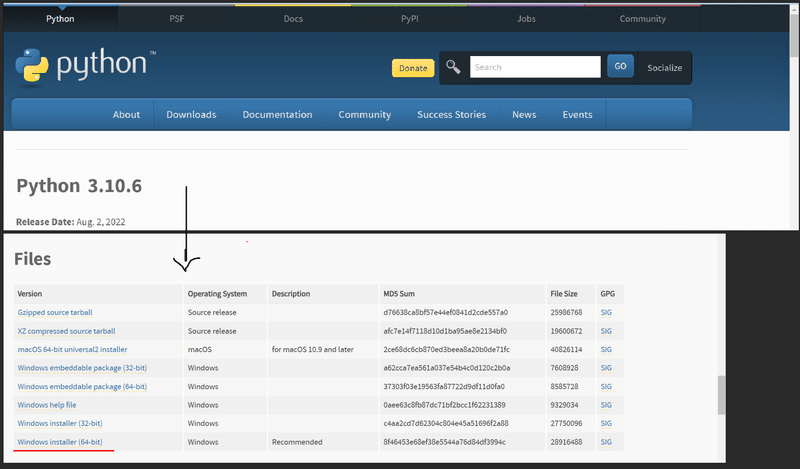Click the MD5 sum 8f46453e68ef38e5544a76d84df3994c
The width and height of the screenshot is (800, 469).
click(444, 442)
